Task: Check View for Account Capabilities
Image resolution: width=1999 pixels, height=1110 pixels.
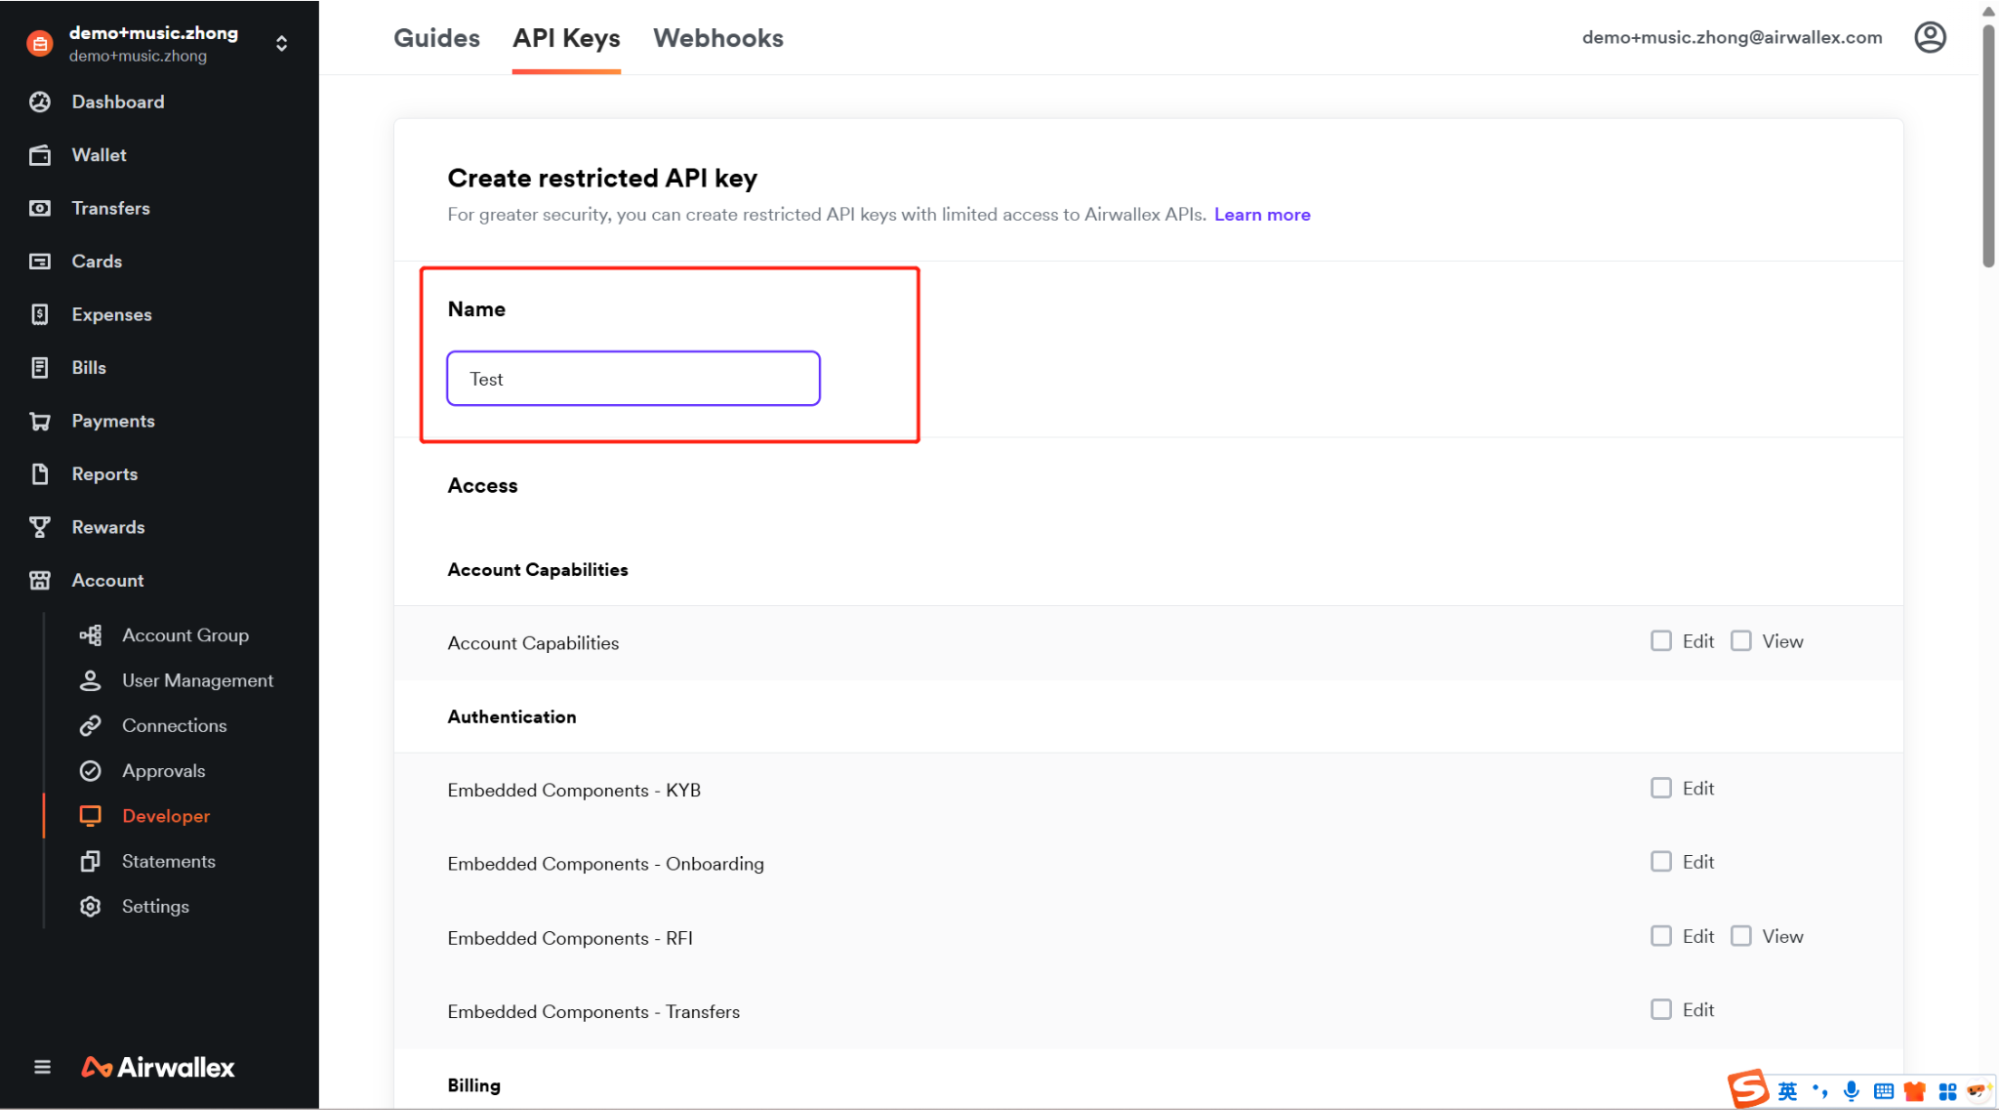Action: point(1741,641)
